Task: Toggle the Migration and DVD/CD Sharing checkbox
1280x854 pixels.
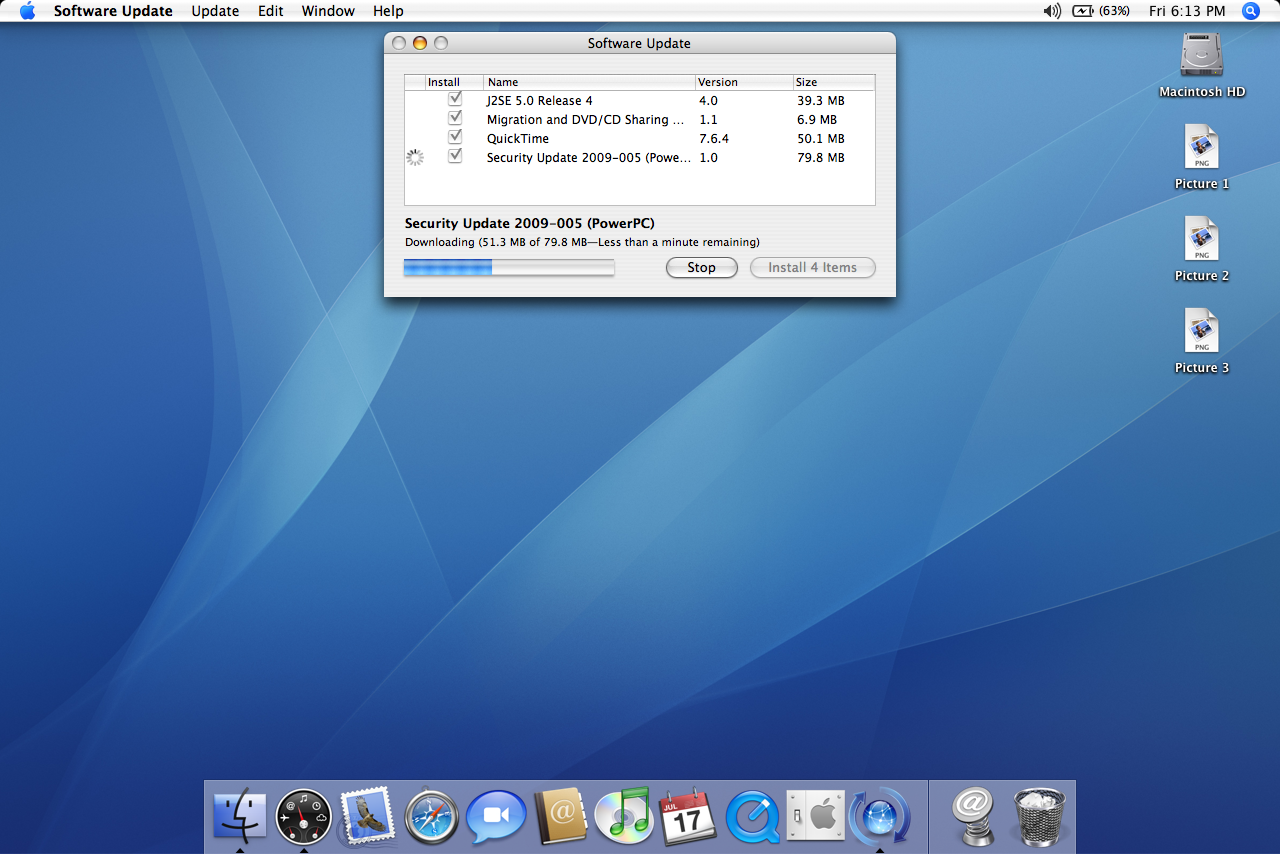Action: 455,118
